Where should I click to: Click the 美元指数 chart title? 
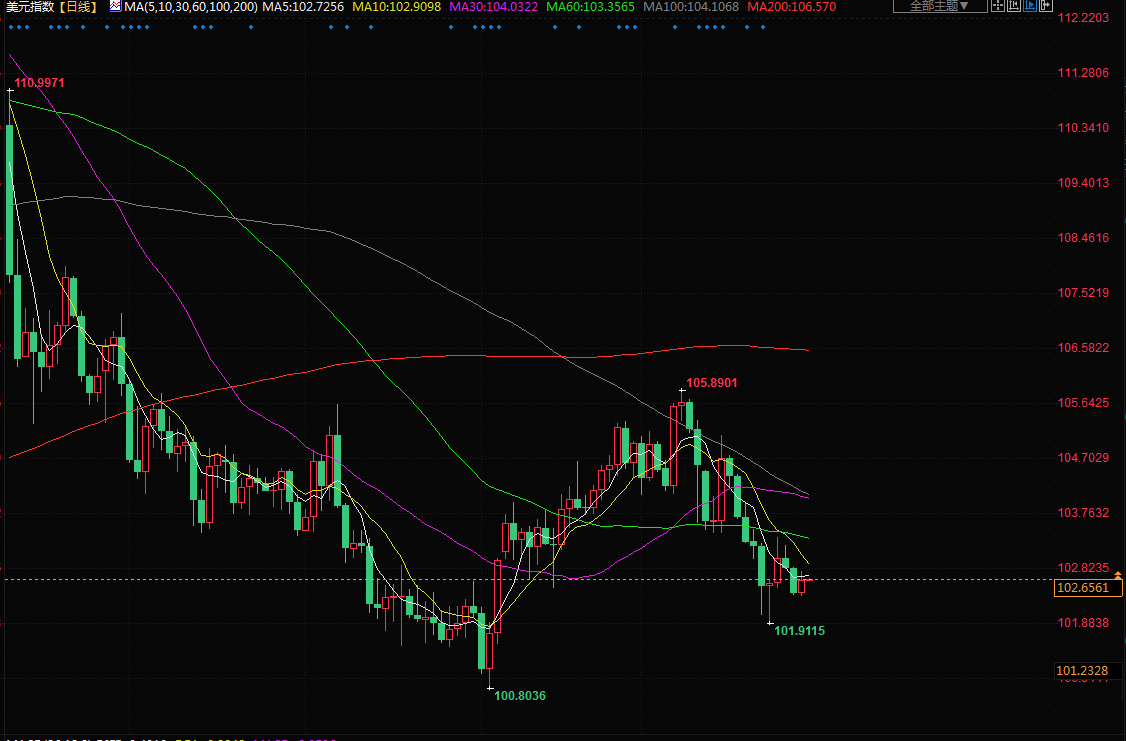point(28,7)
